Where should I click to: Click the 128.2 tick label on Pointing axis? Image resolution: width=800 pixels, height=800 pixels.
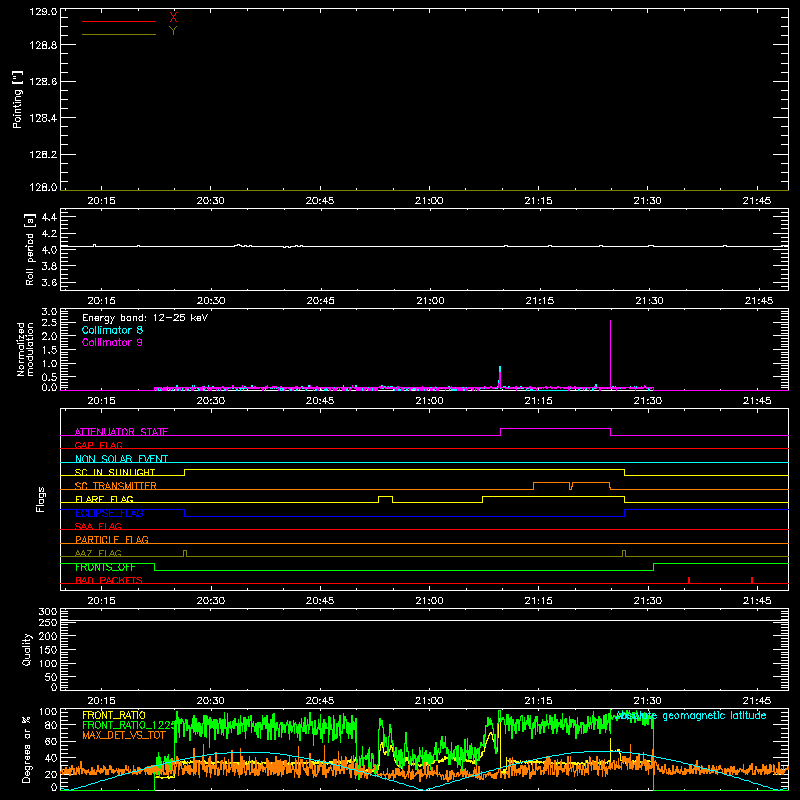(43, 155)
